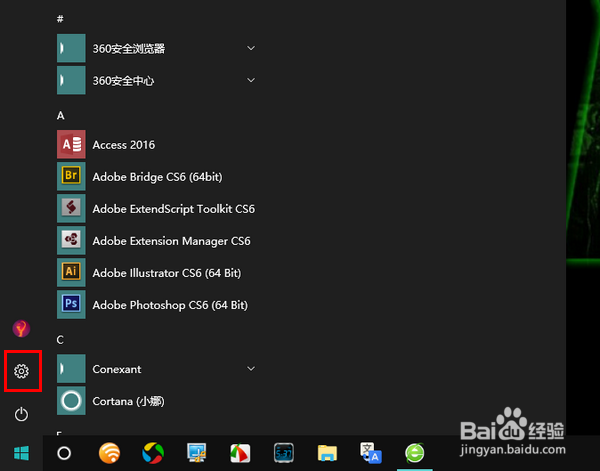This screenshot has height=471, width=600.
Task: Open the colorful pinwheel browser on taskbar
Action: 153,453
